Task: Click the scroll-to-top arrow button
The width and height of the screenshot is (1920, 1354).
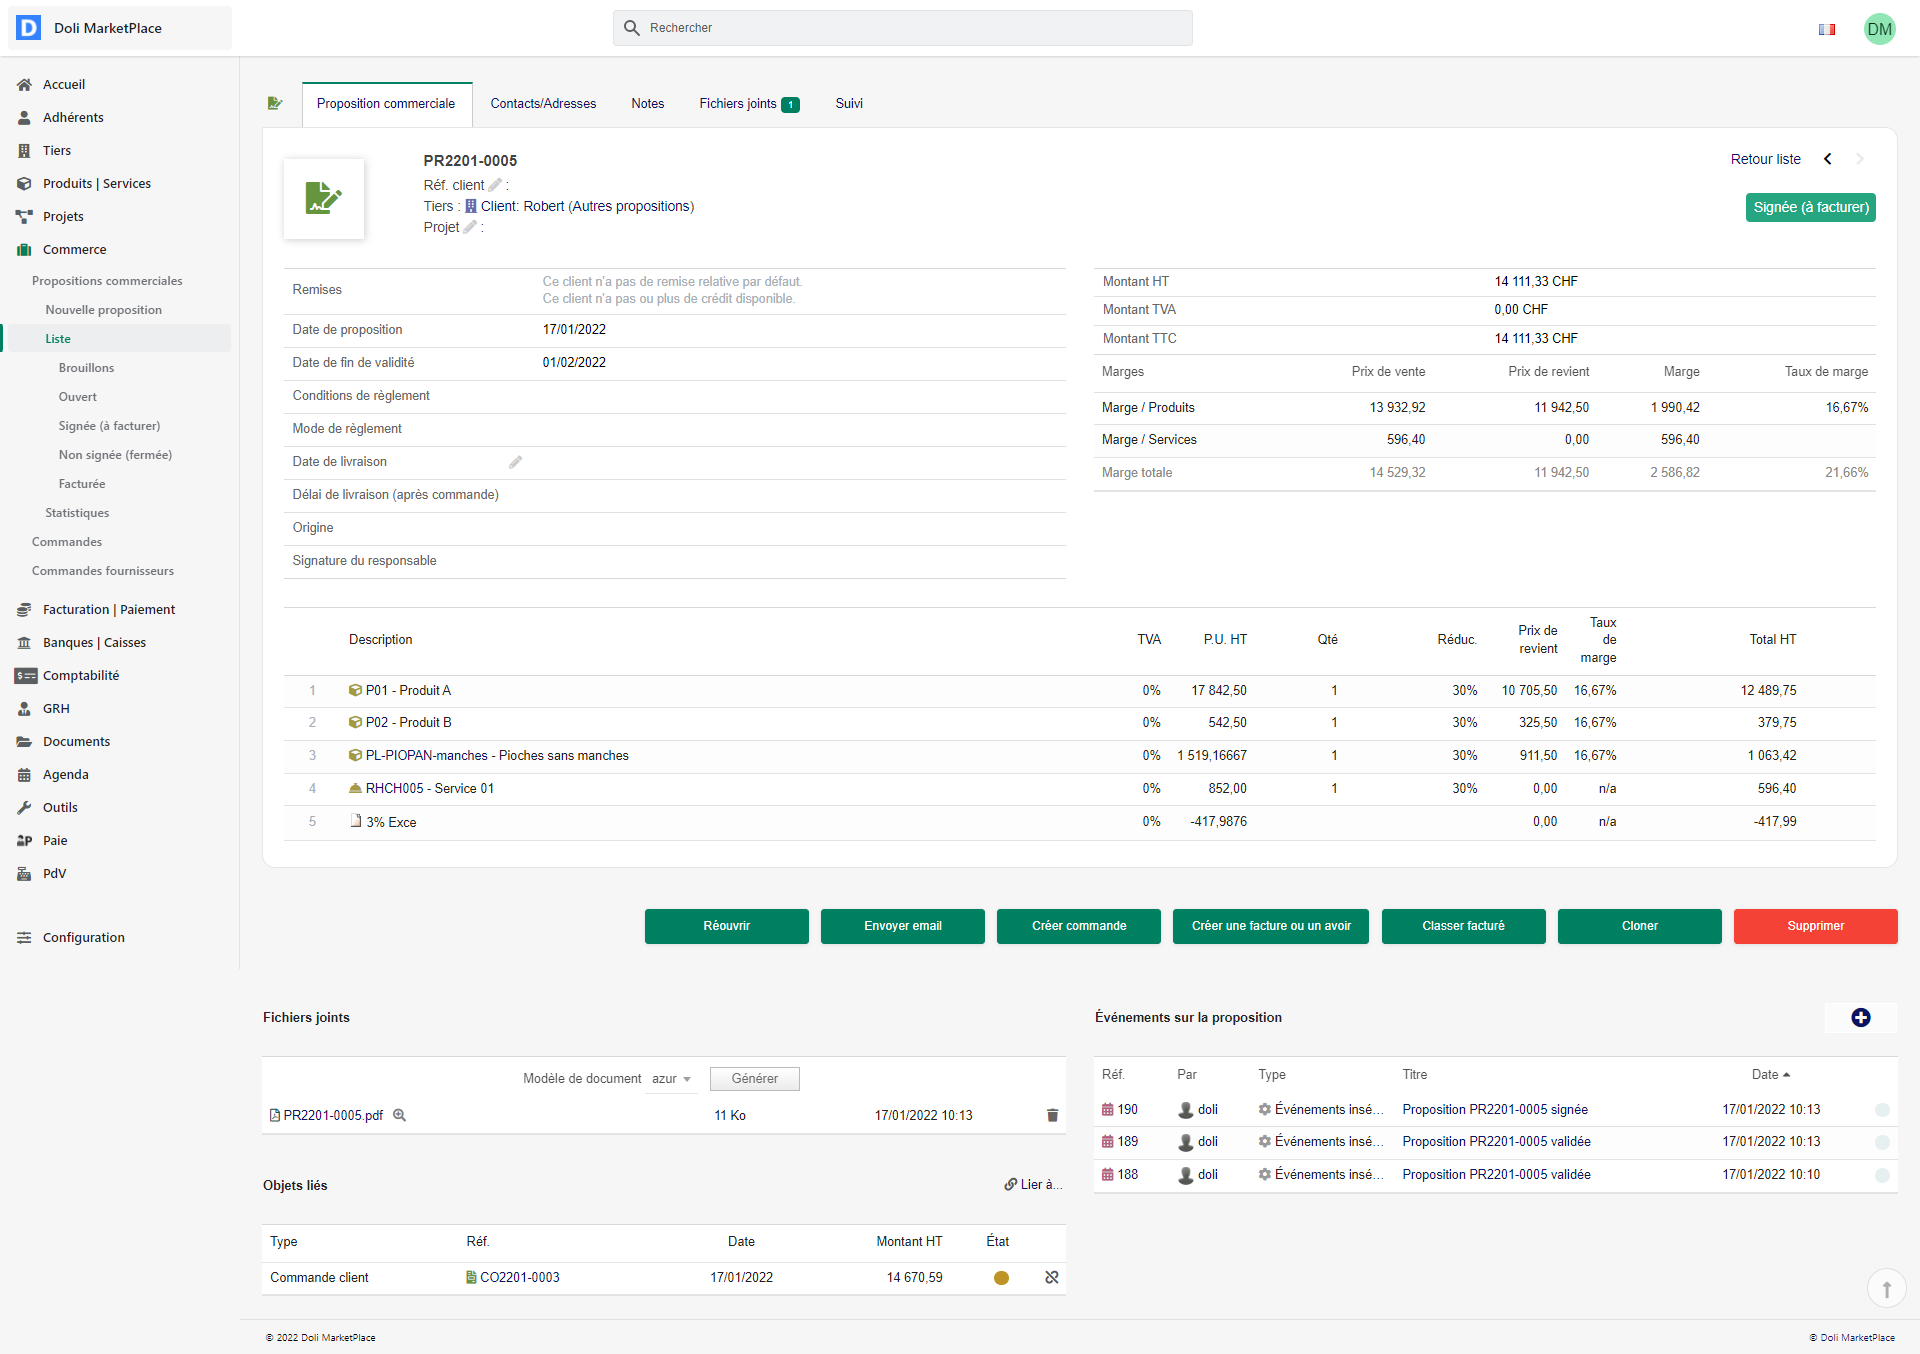Action: point(1886,1289)
